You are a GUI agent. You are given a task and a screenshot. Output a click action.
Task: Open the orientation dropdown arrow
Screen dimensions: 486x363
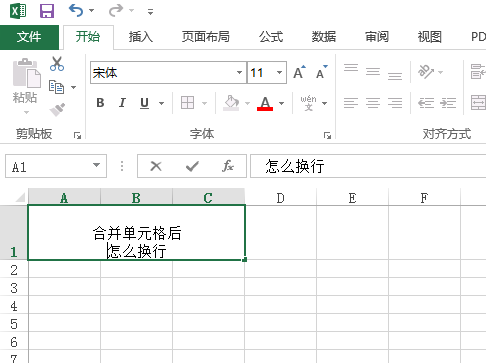[440, 72]
